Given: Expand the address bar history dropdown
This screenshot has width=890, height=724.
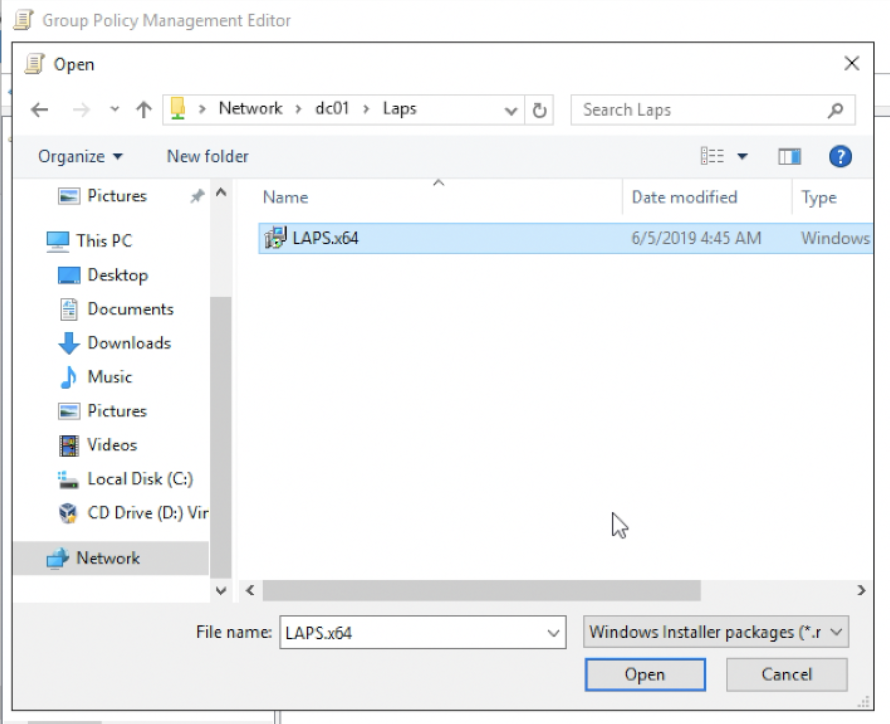Looking at the screenshot, I should click(511, 111).
